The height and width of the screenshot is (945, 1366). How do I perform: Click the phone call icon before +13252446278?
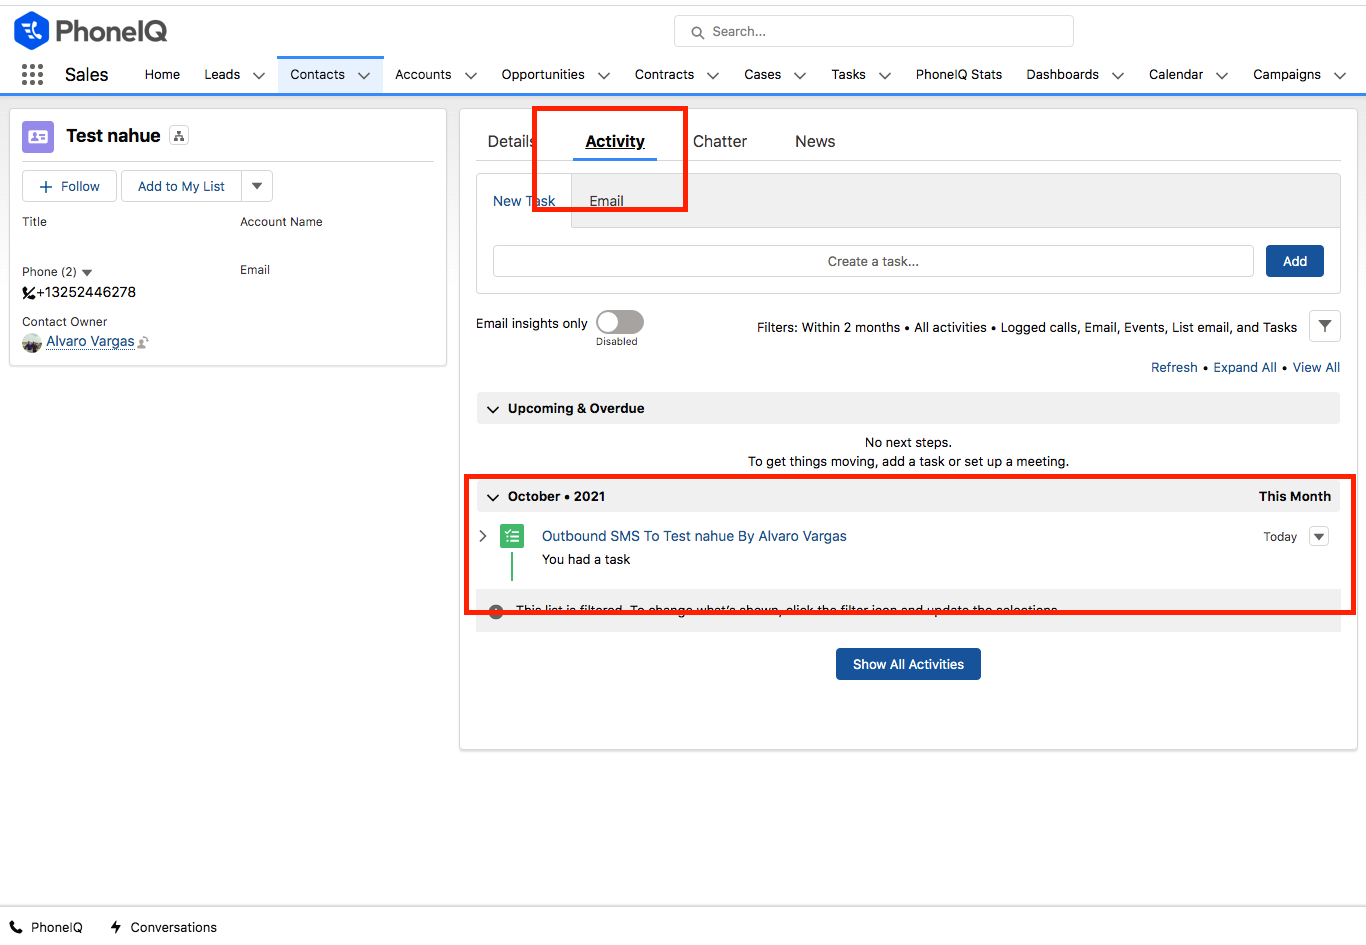pos(29,293)
